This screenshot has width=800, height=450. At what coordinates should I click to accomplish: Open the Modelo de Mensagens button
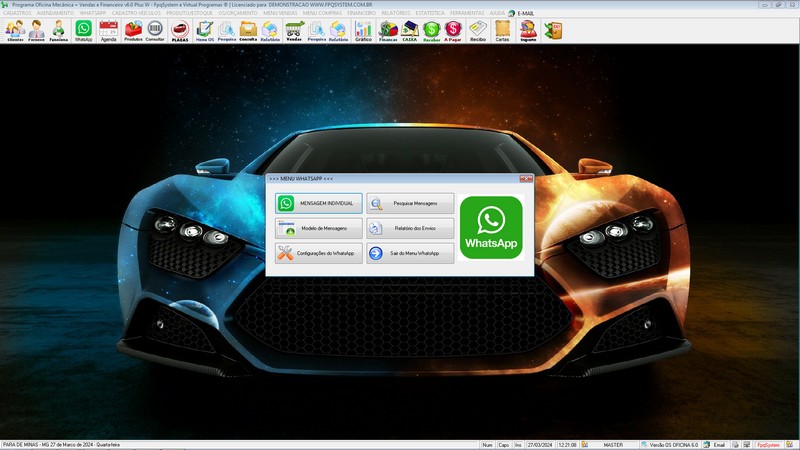[318, 228]
